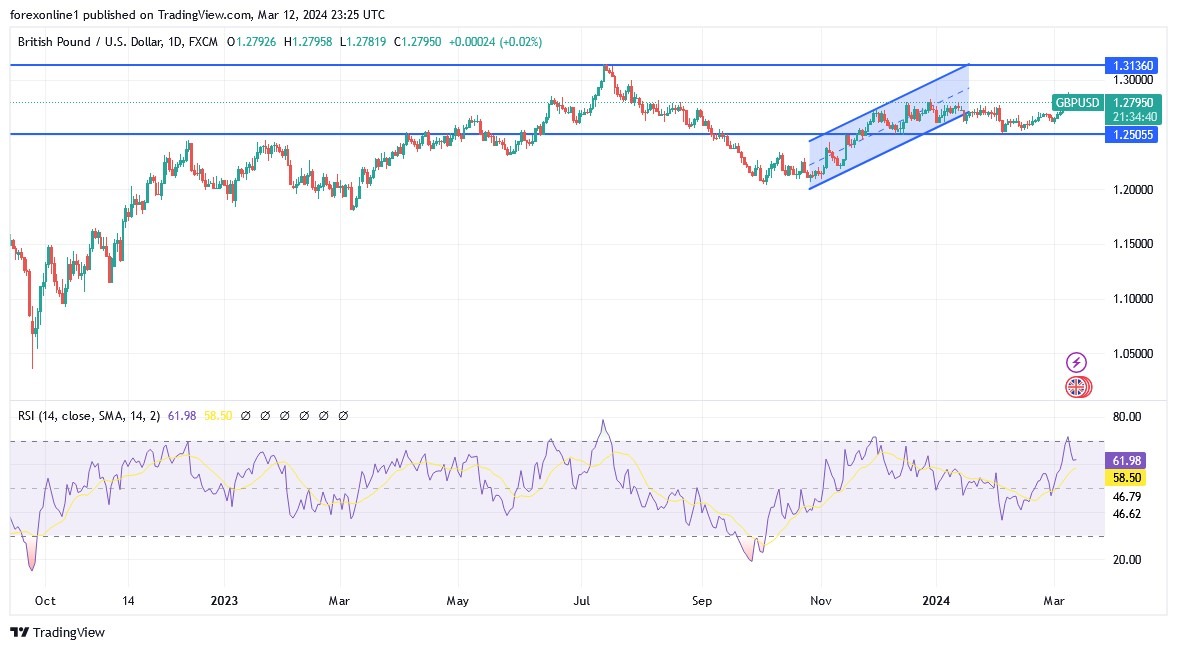Click the 1.20000 price axis label
The height and width of the screenshot is (650, 1177).
pyautogui.click(x=1133, y=190)
